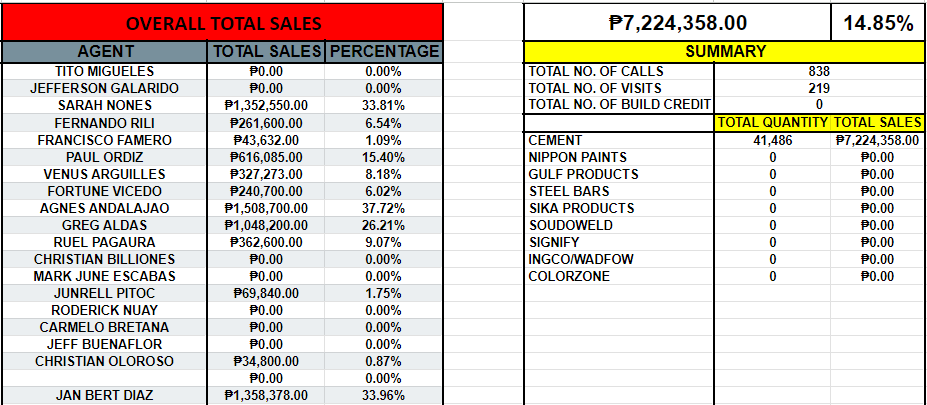Select Greg Aldas's 26.21% percentage cell
This screenshot has width=927, height=405.
click(x=384, y=225)
